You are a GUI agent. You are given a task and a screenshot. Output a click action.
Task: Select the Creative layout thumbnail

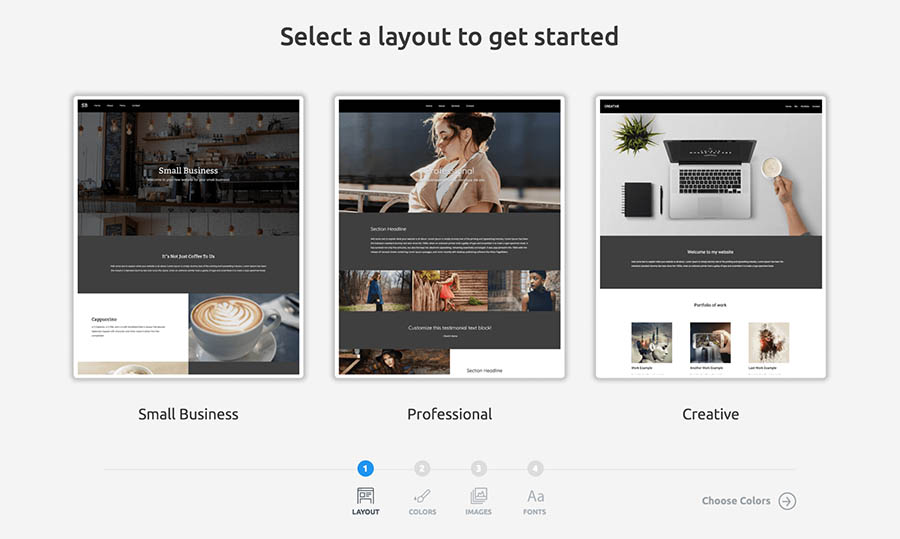[711, 237]
